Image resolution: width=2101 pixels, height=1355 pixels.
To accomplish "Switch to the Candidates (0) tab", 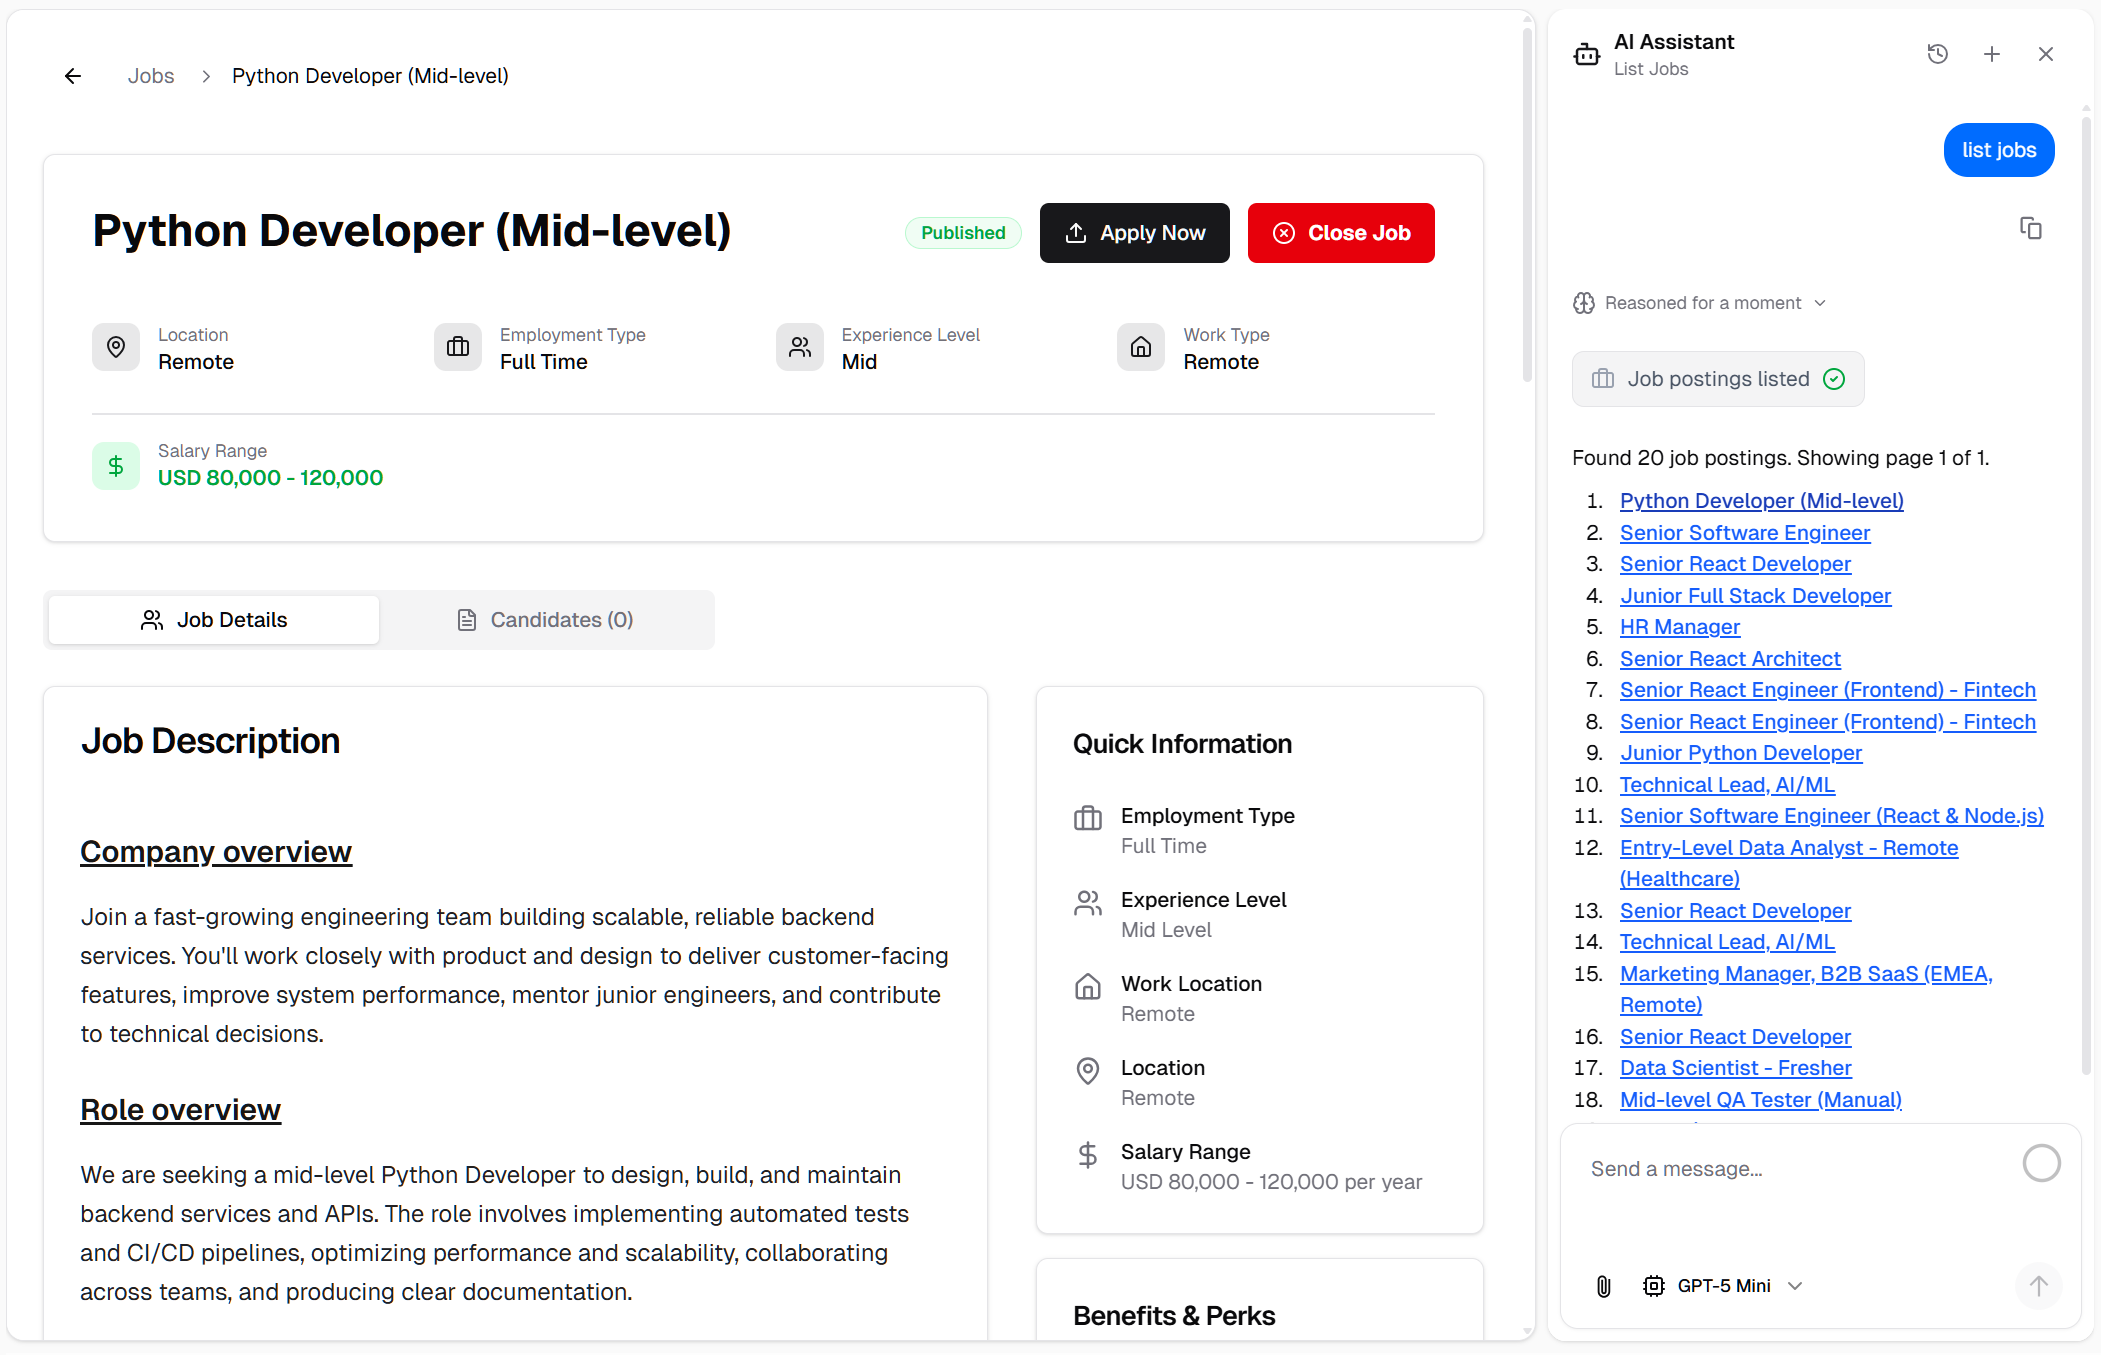I will pyautogui.click(x=546, y=619).
